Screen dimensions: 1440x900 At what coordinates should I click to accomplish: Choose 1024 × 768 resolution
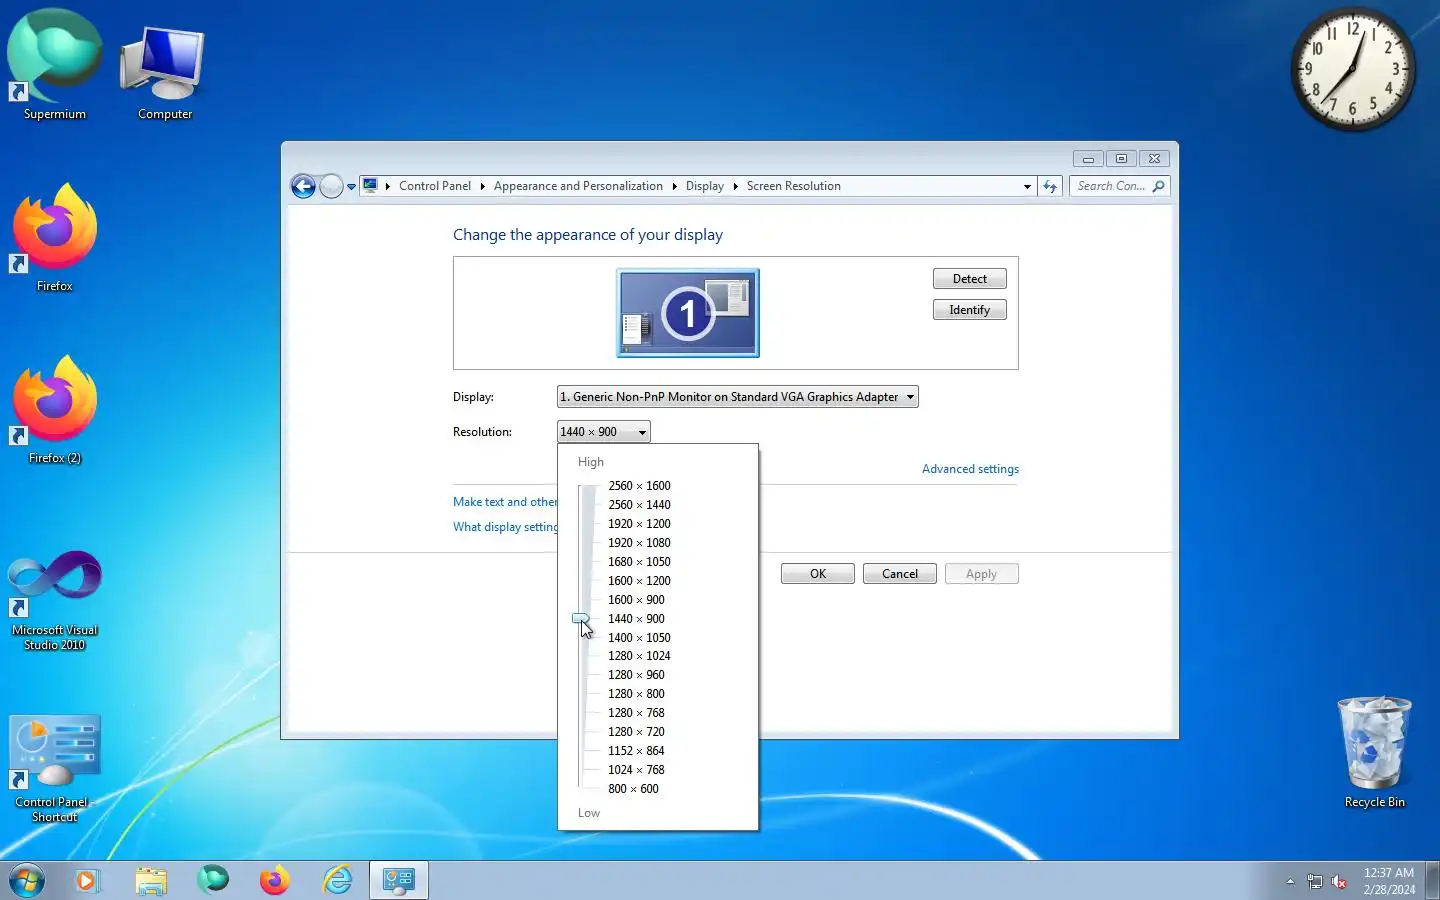tap(636, 770)
